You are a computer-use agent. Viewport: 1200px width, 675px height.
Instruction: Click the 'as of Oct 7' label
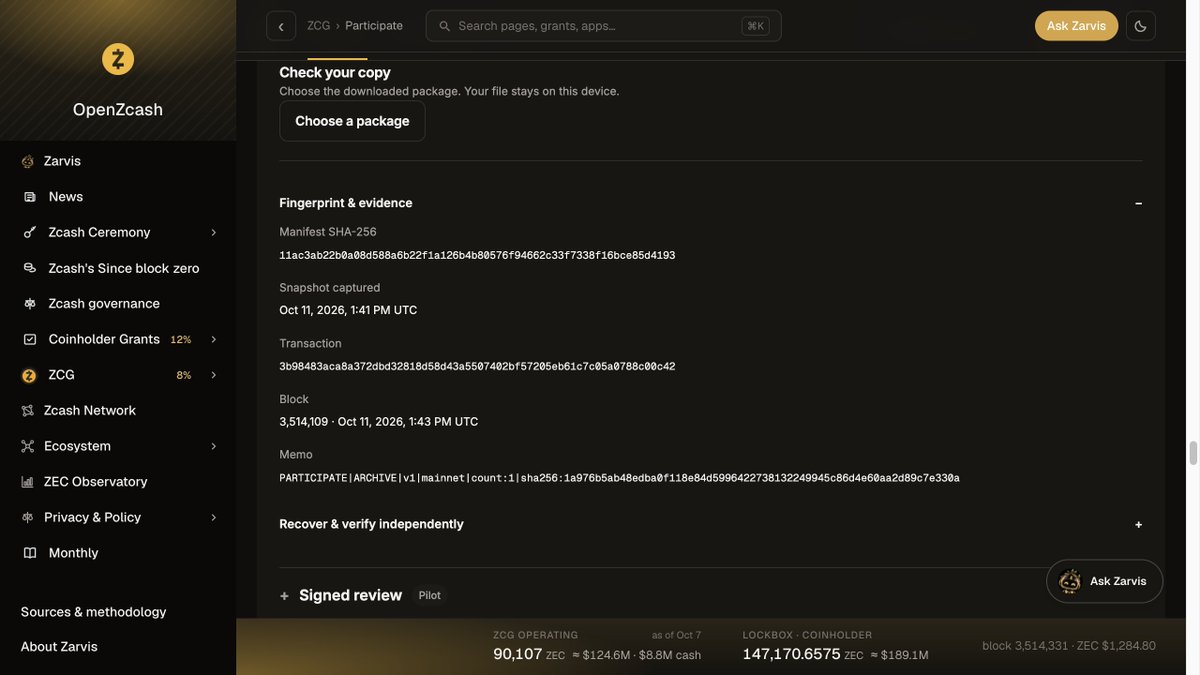[x=677, y=635]
